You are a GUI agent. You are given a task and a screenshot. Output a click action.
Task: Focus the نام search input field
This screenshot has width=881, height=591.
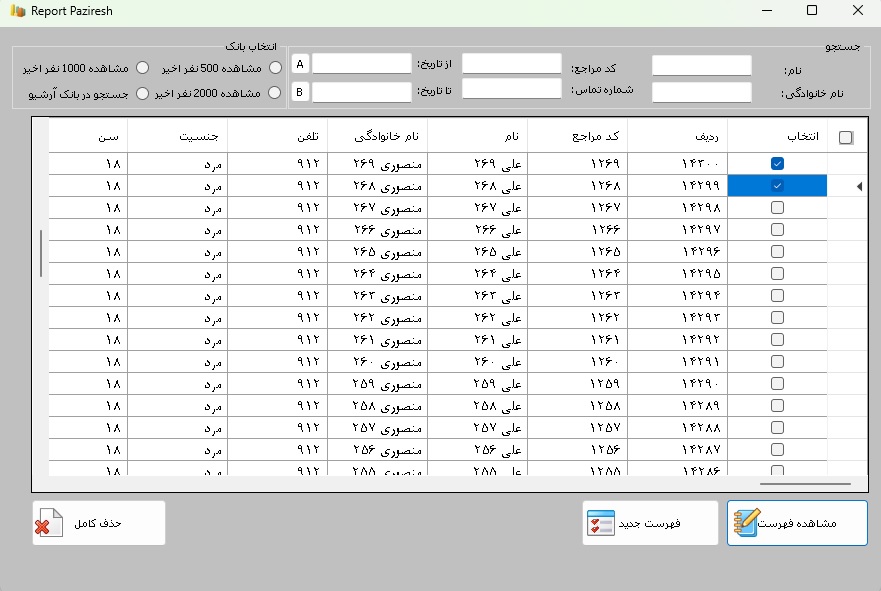point(701,66)
